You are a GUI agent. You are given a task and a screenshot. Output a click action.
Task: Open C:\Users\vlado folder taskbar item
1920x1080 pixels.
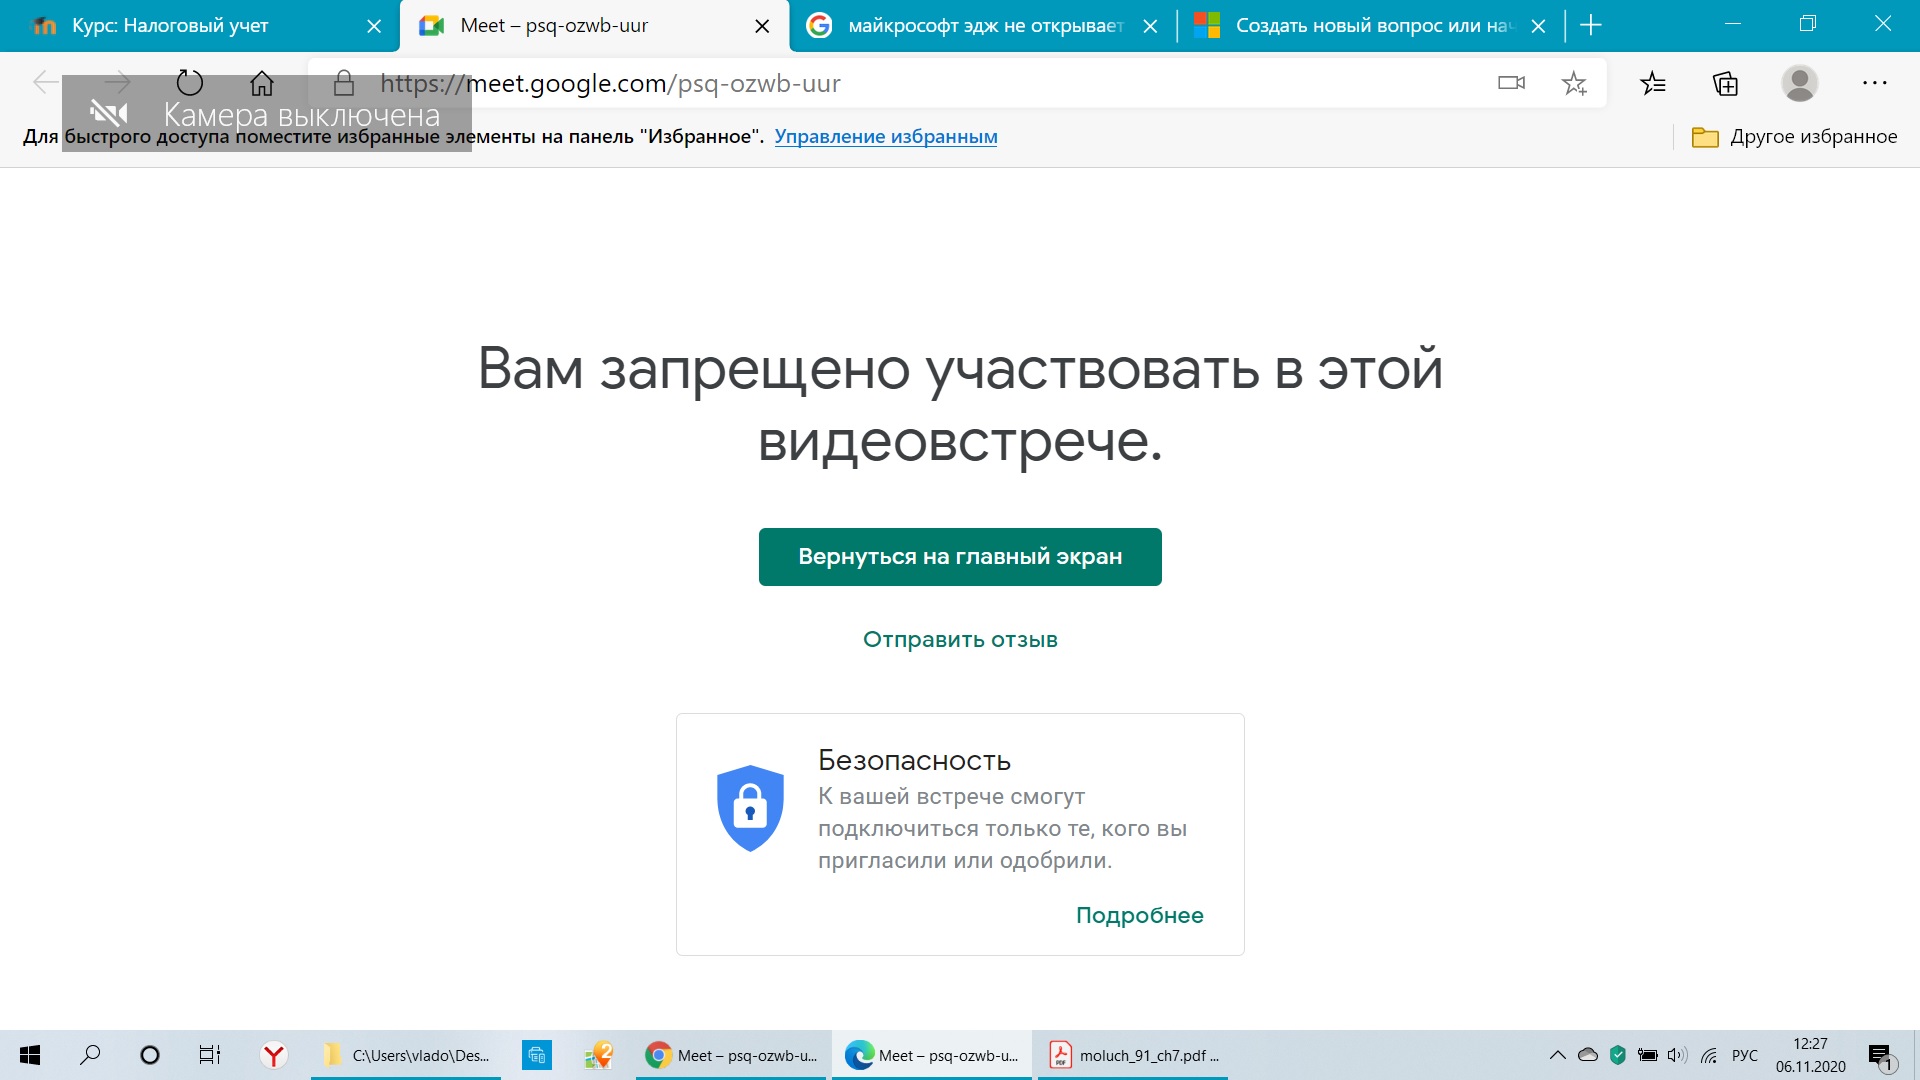point(406,1055)
